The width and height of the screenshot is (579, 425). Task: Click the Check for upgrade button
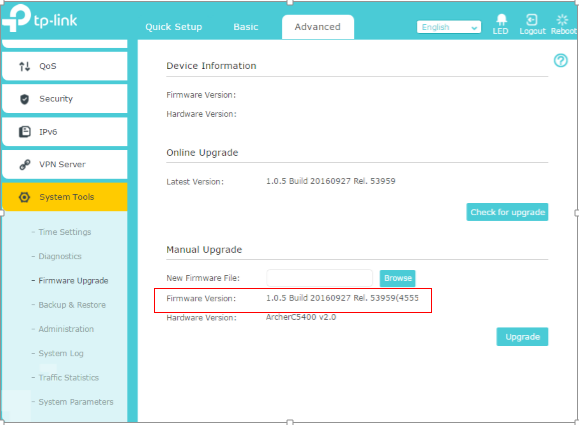click(x=507, y=212)
